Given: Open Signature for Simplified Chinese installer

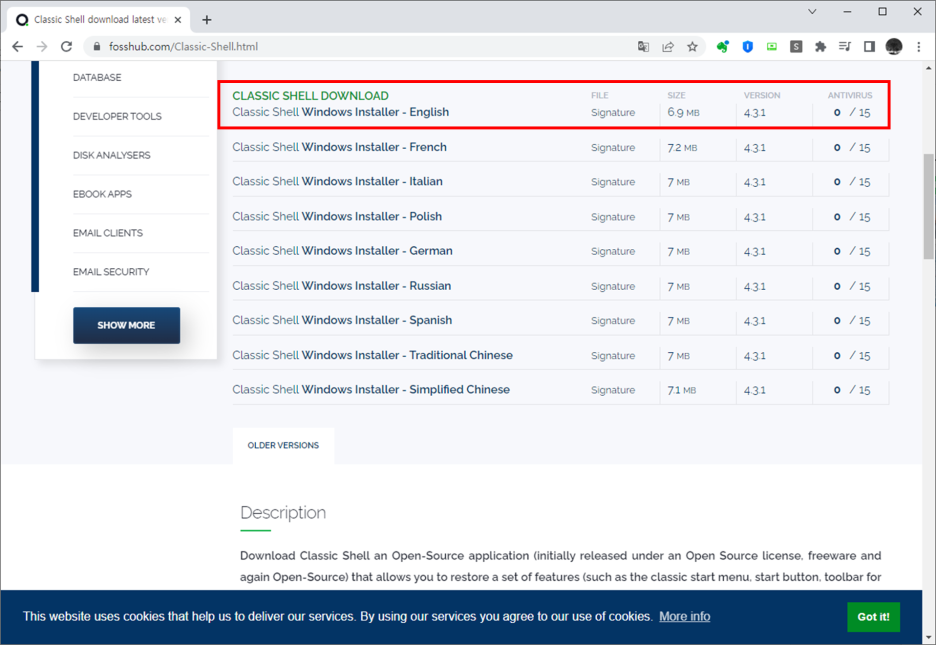Looking at the screenshot, I should pos(613,390).
